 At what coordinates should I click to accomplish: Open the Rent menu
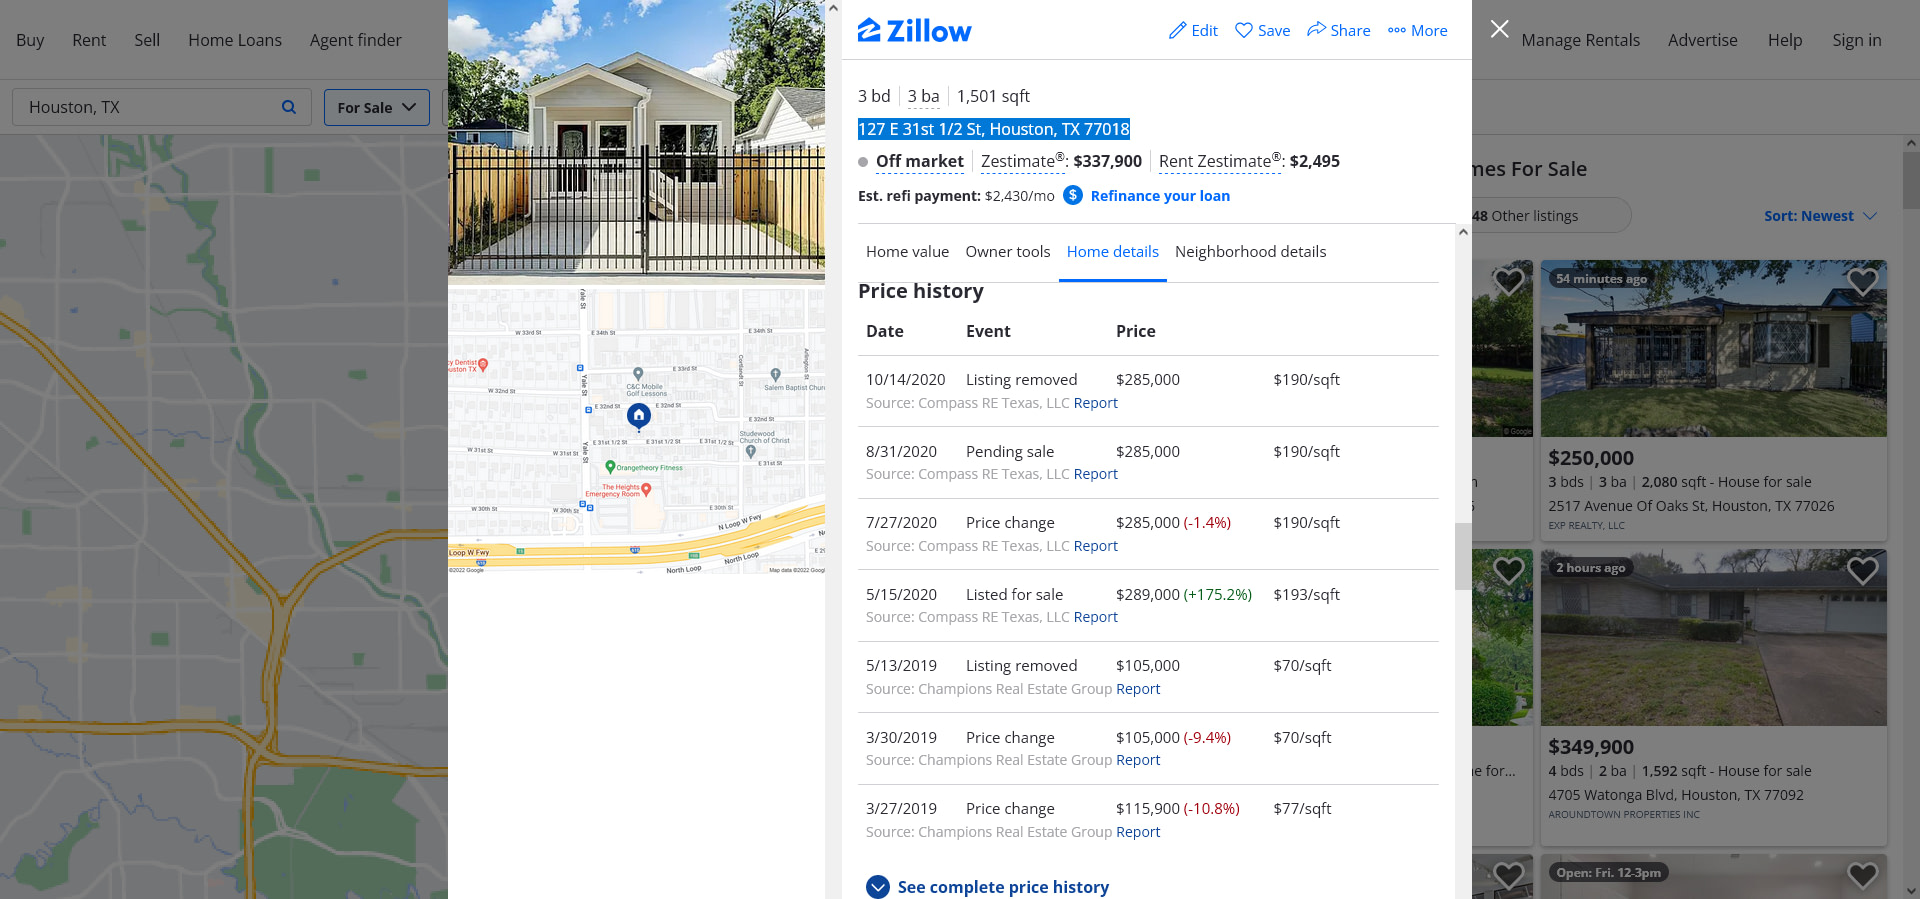(x=89, y=40)
